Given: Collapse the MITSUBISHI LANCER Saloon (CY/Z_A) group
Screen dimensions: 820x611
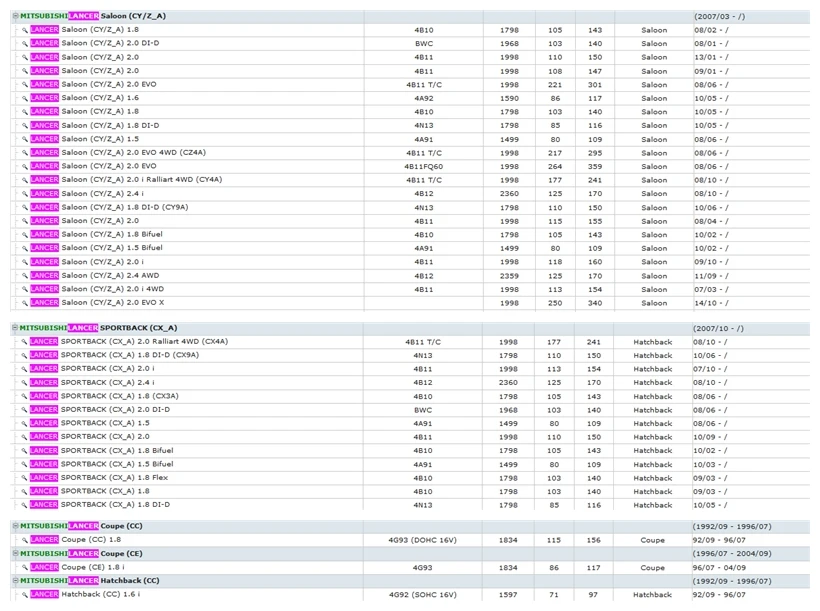Looking at the screenshot, I should click(x=16, y=16).
